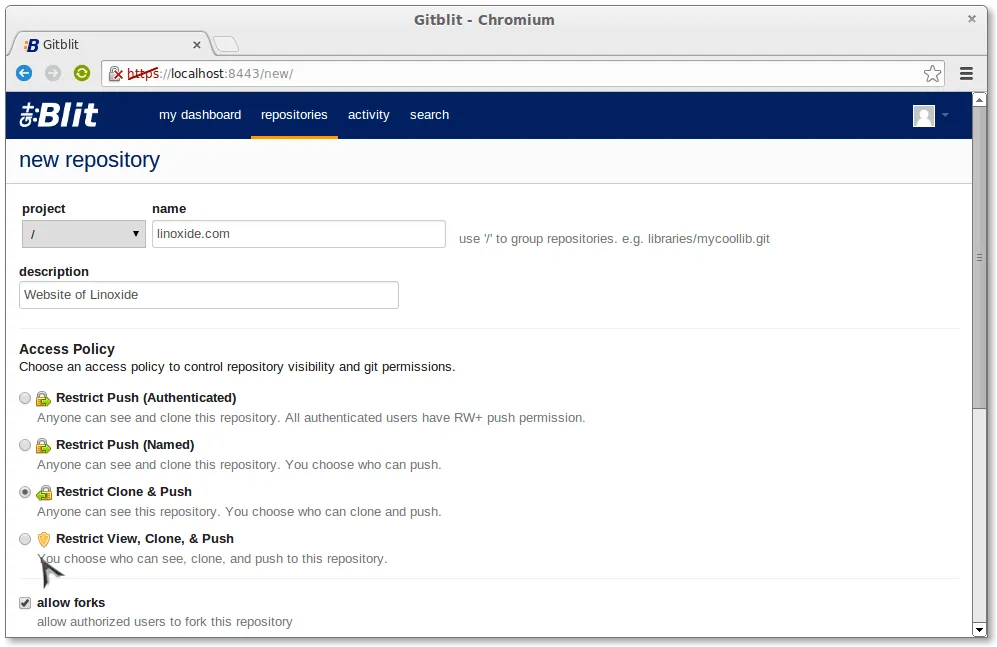
Task: Open the search page
Action: pyautogui.click(x=429, y=115)
